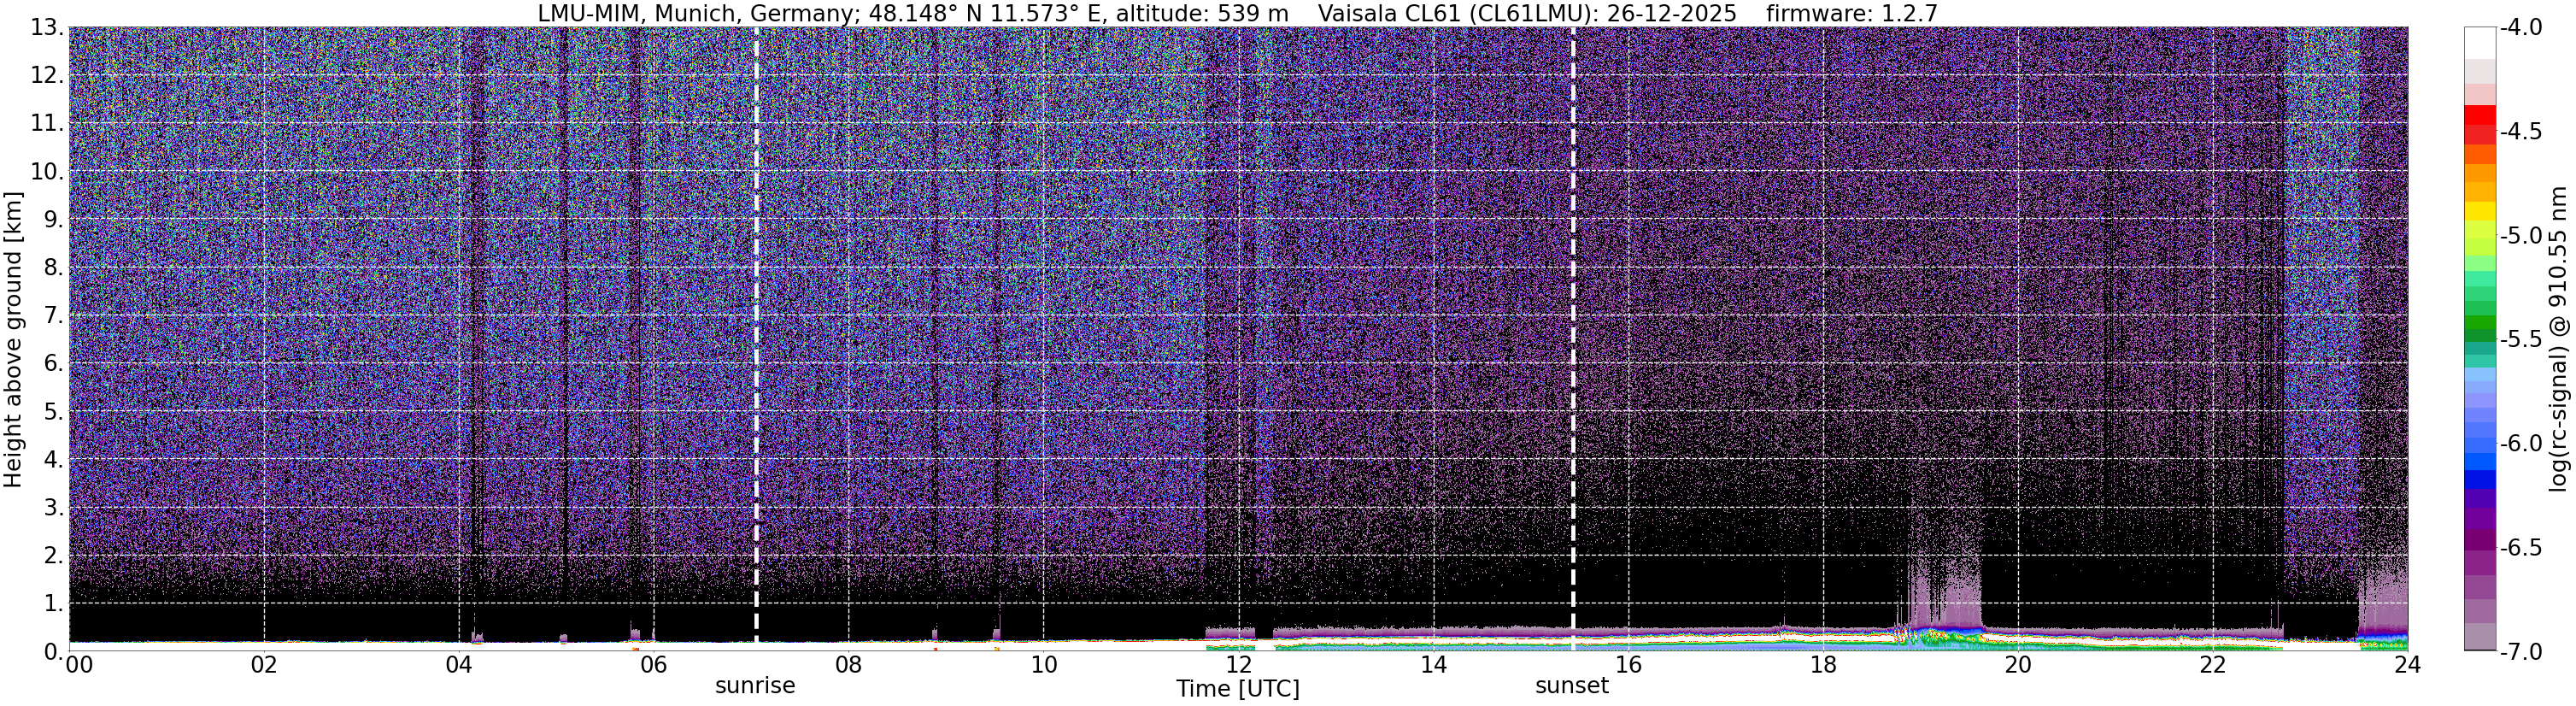2576x706 pixels.
Task: Click the colorbar tick label '-4.5'
Action: [x=2521, y=132]
